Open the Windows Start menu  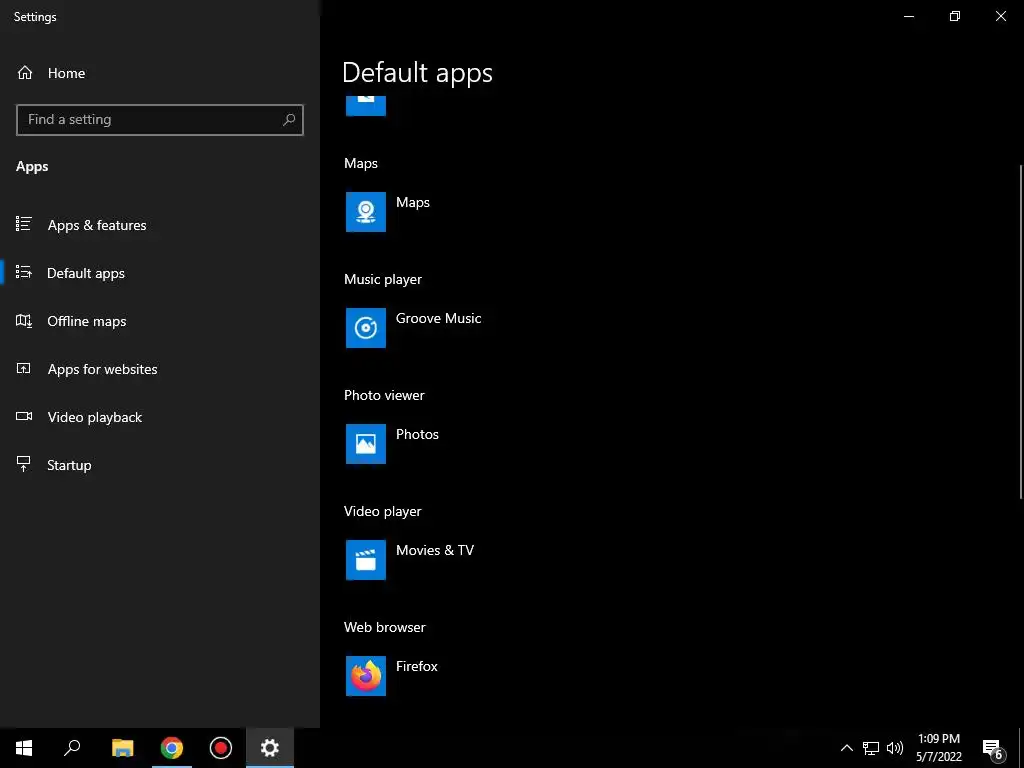(24, 748)
